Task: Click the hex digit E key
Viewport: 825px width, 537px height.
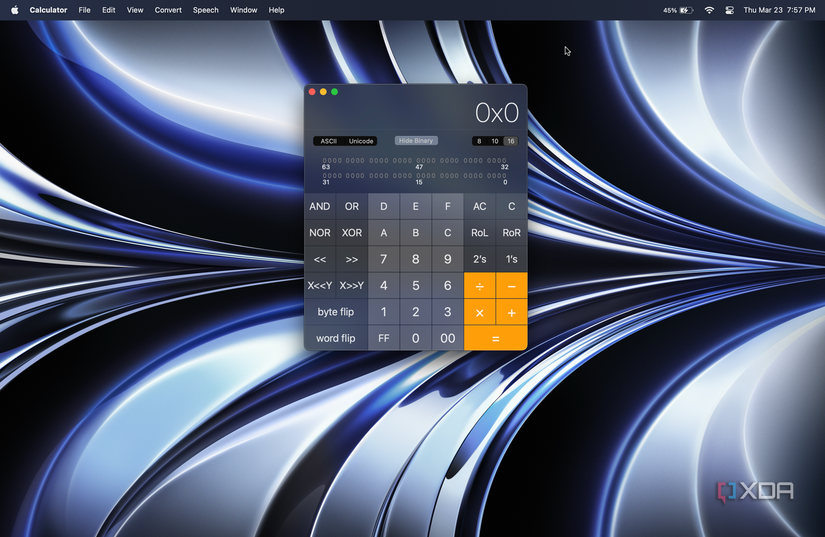Action: point(416,206)
